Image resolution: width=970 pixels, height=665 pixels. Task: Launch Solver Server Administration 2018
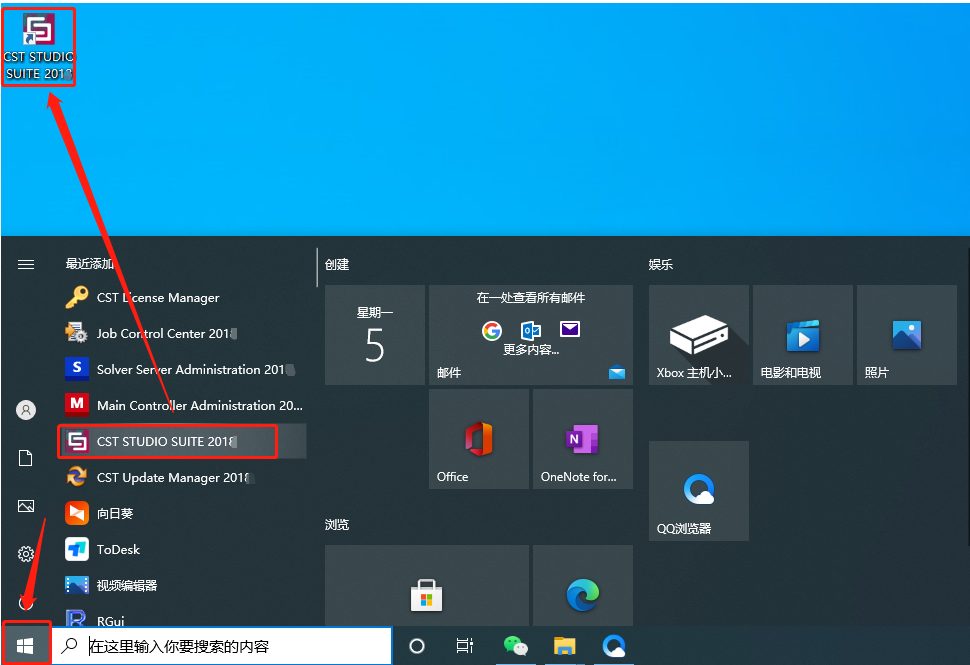[x=184, y=369]
